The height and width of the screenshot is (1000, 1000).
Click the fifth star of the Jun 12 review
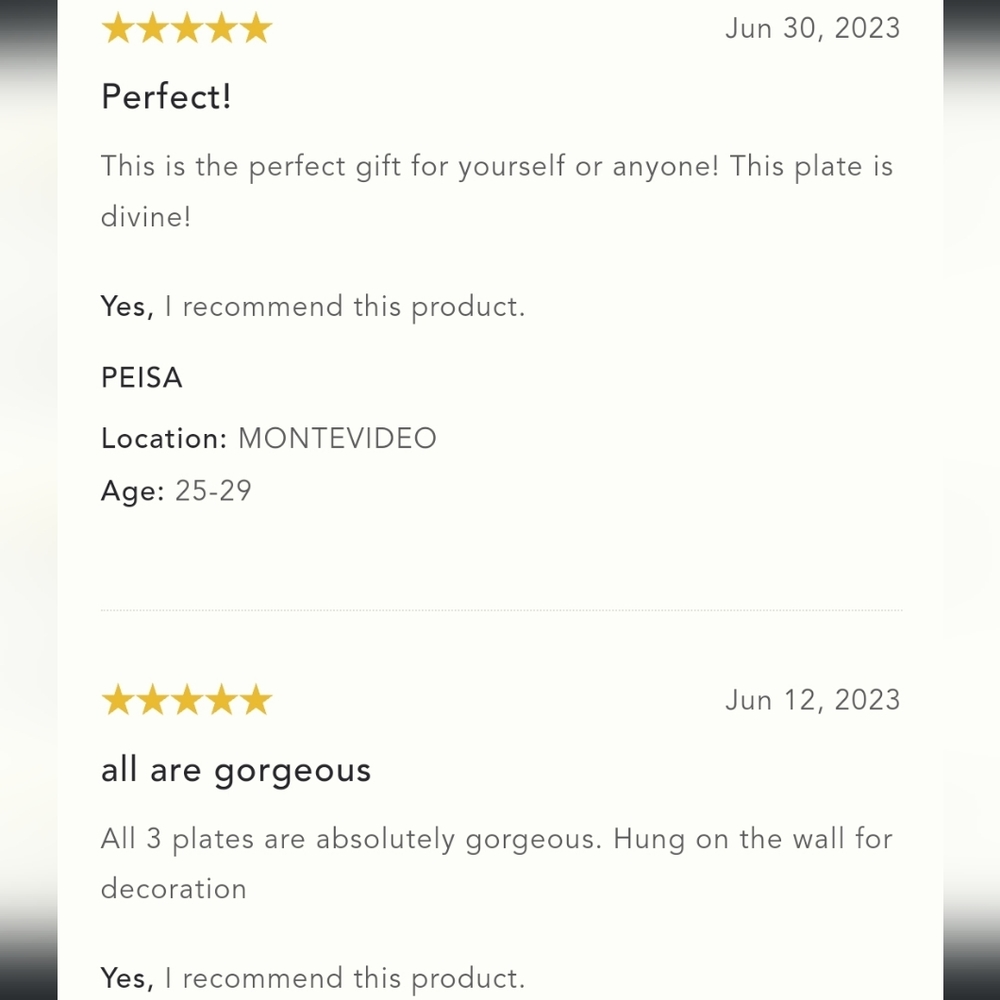tap(256, 700)
